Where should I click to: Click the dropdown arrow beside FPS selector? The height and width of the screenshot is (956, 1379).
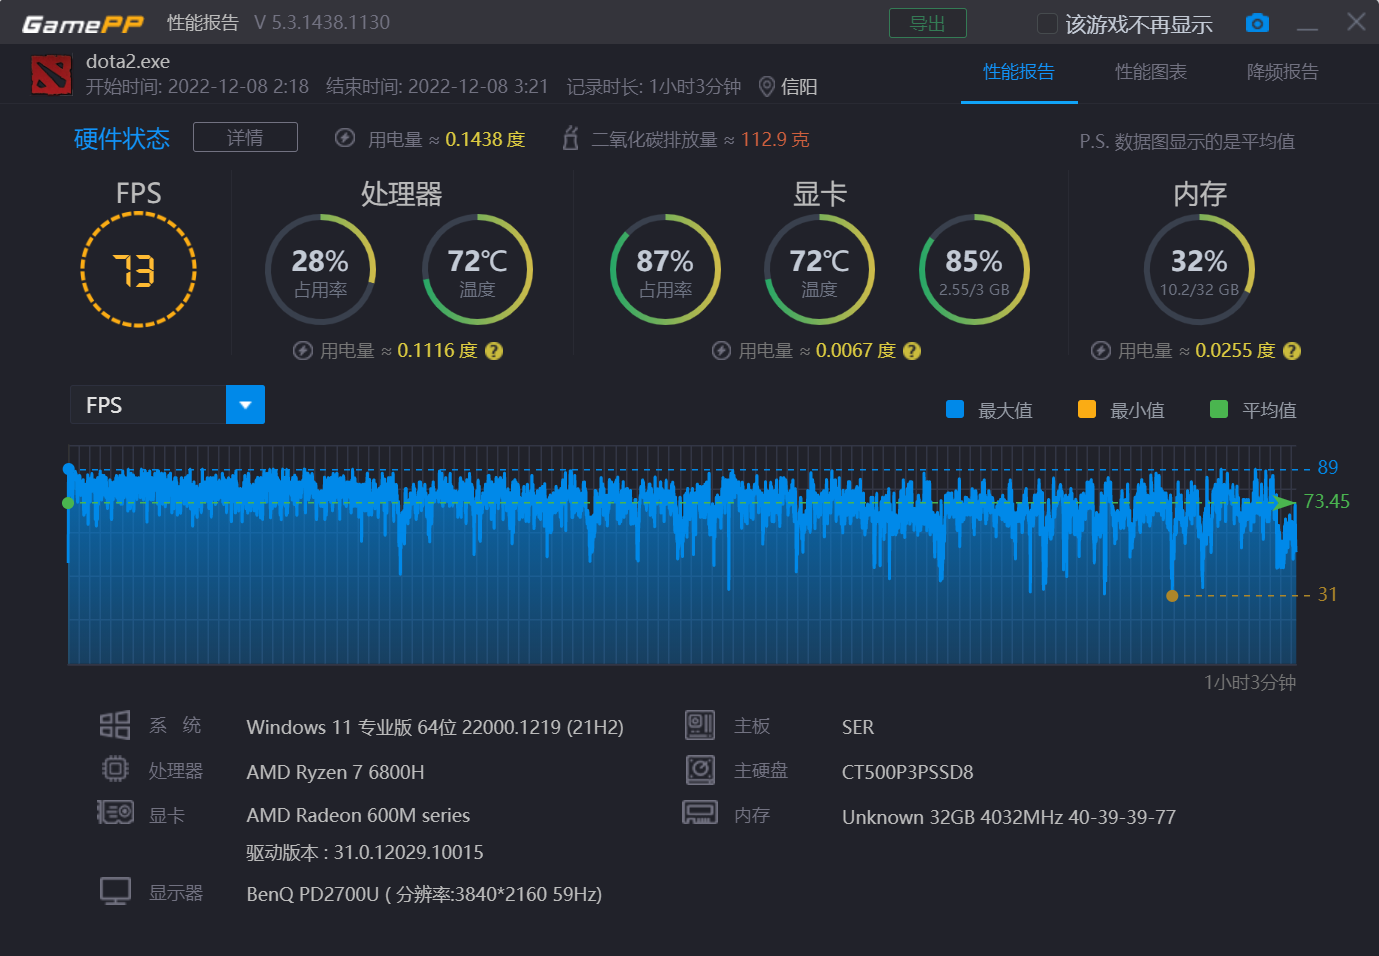tap(245, 404)
